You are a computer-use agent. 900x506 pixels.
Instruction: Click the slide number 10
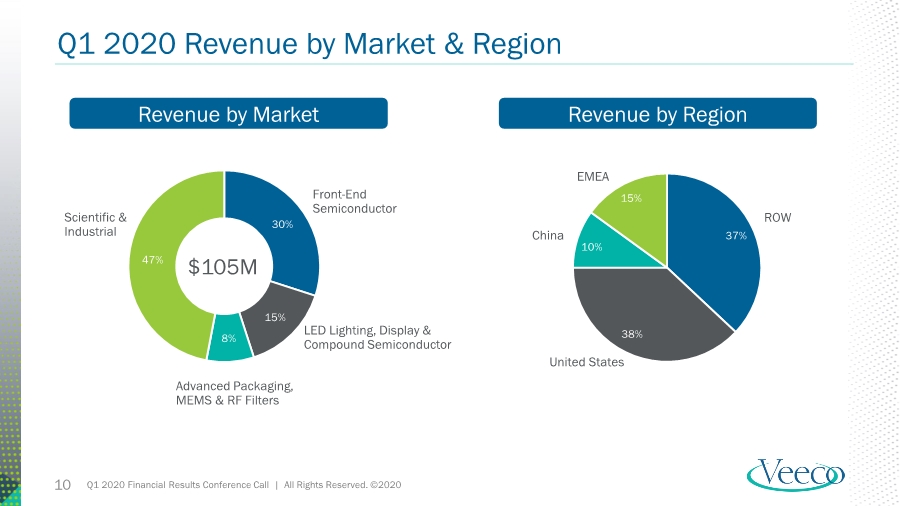63,485
